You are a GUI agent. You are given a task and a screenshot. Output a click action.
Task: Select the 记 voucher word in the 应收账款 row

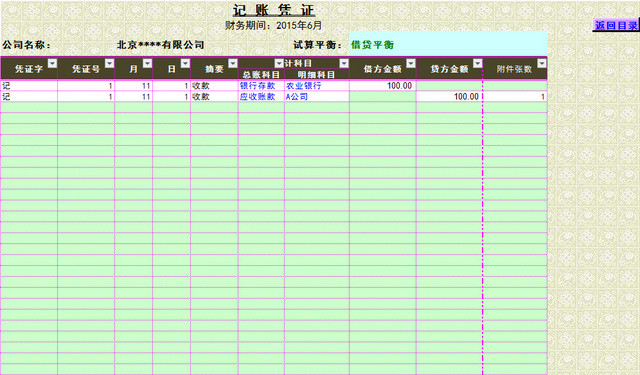tap(29, 97)
